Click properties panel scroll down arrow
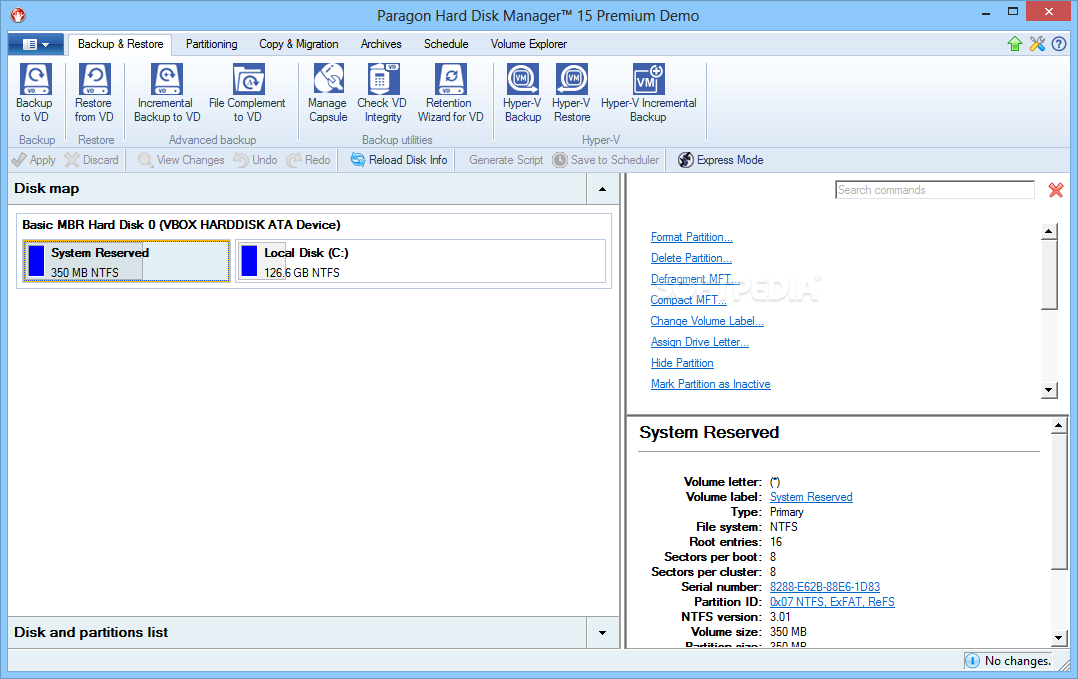Screen dimensions: 1078x679 (1059, 638)
